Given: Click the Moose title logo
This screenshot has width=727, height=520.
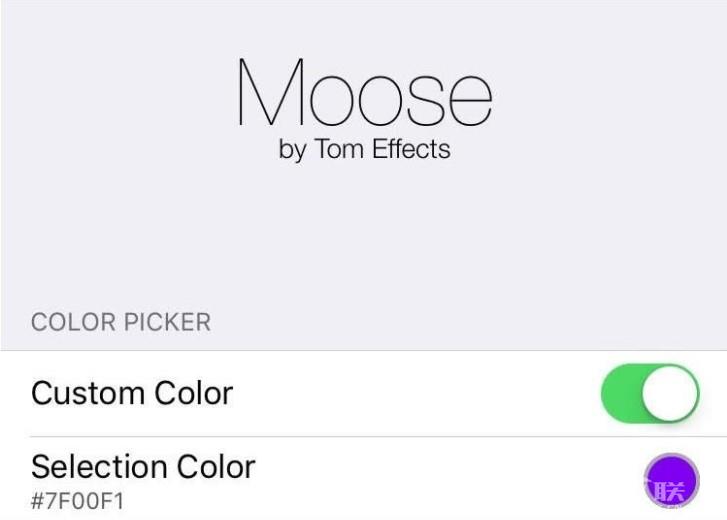Looking at the screenshot, I should [364, 93].
